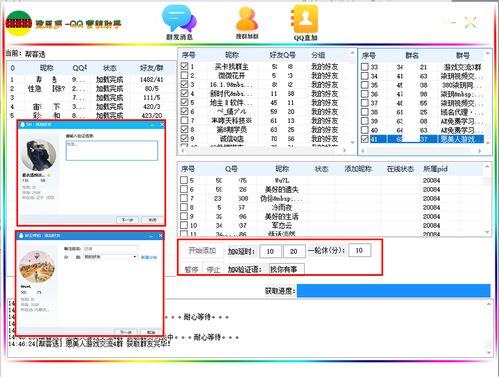Click the 群号 column header in group list
Screen dimensions: 499x377
click(x=463, y=55)
